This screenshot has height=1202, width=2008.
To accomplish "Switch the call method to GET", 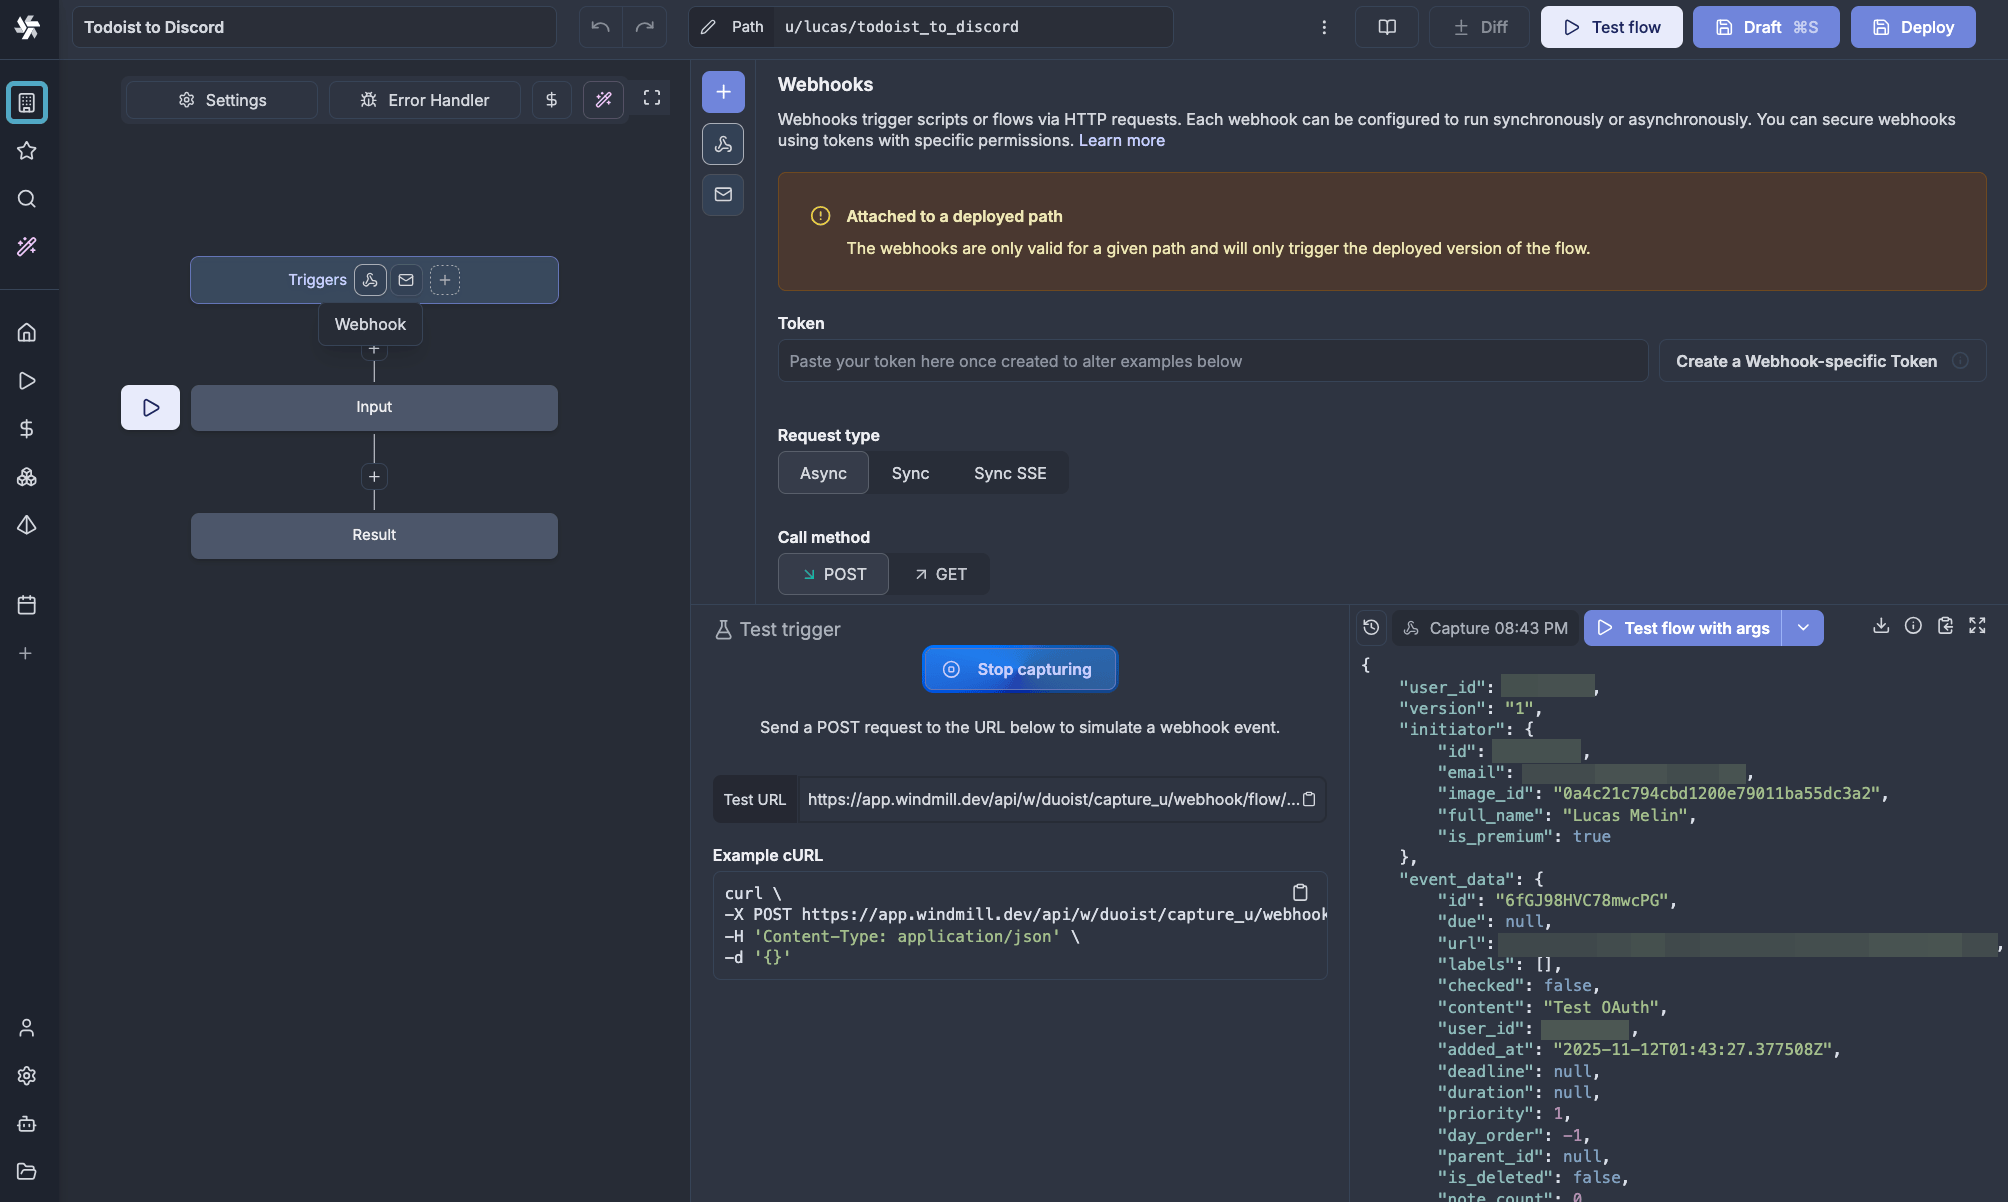I will pos(940,574).
